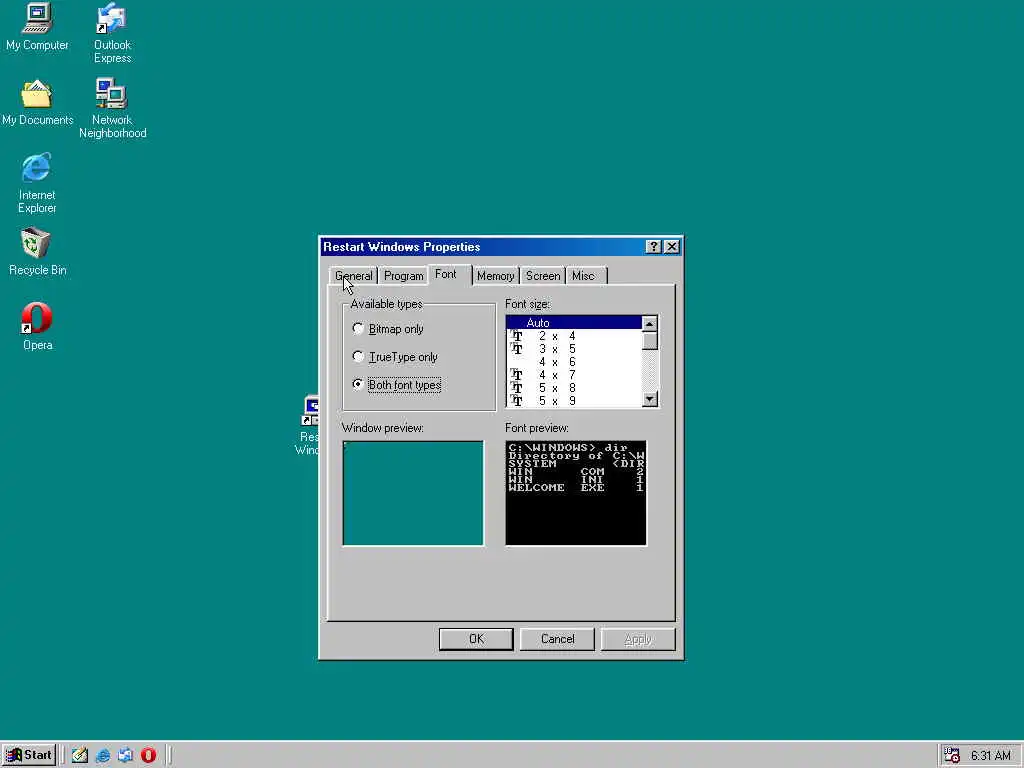Click the Window preview pane

pyautogui.click(x=413, y=493)
